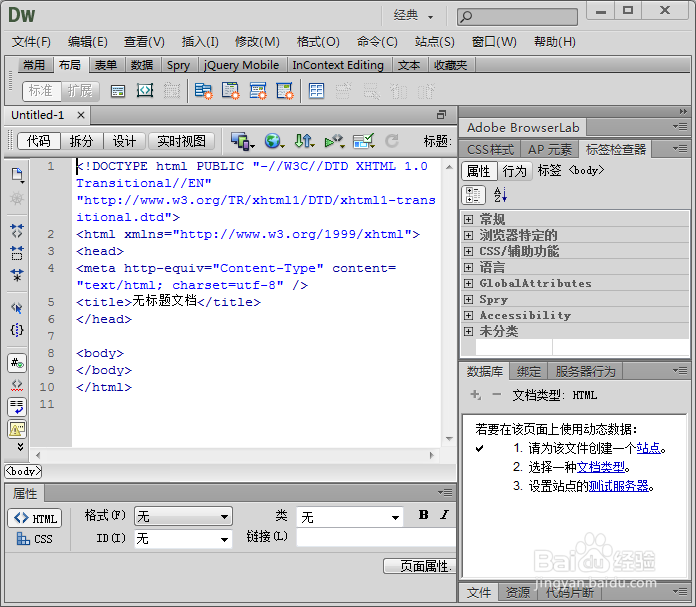Image resolution: width=696 pixels, height=607 pixels.
Task: Click vertical scrollbar down arrow in code view
Action: 449,439
